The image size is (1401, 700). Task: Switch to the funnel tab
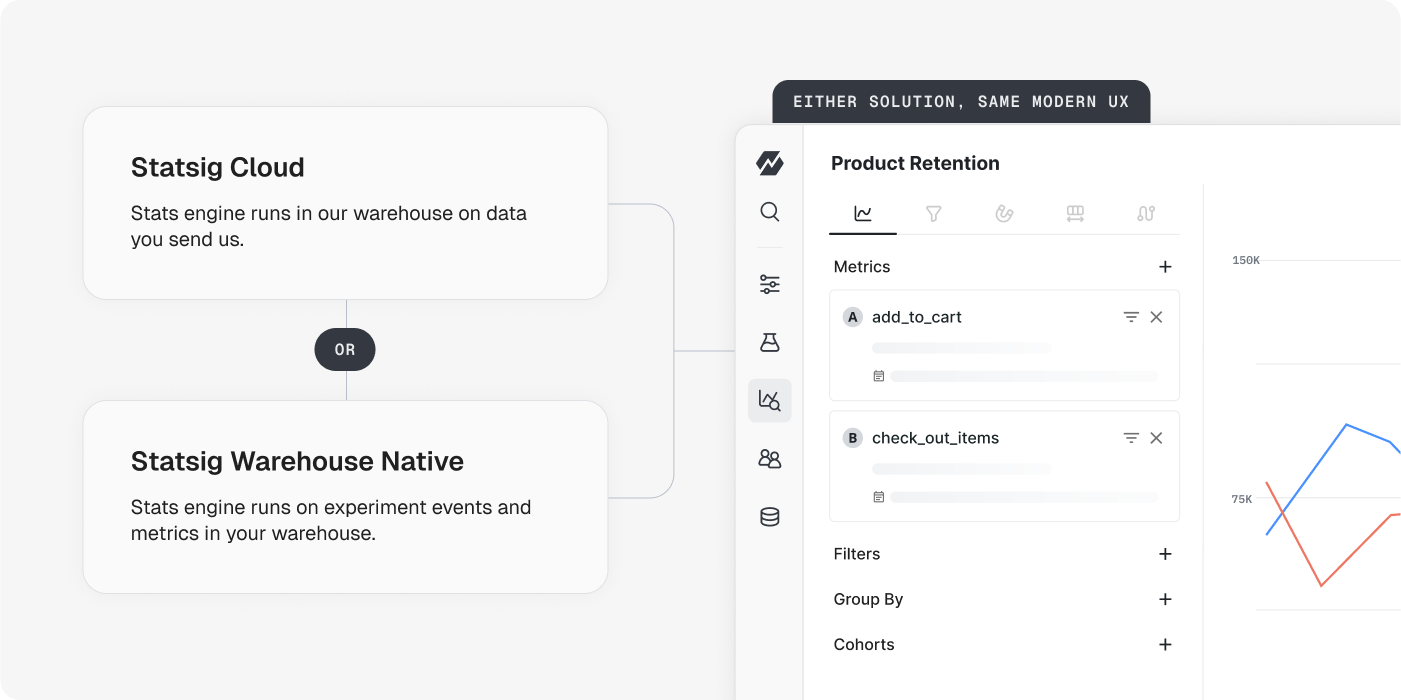pyautogui.click(x=934, y=213)
